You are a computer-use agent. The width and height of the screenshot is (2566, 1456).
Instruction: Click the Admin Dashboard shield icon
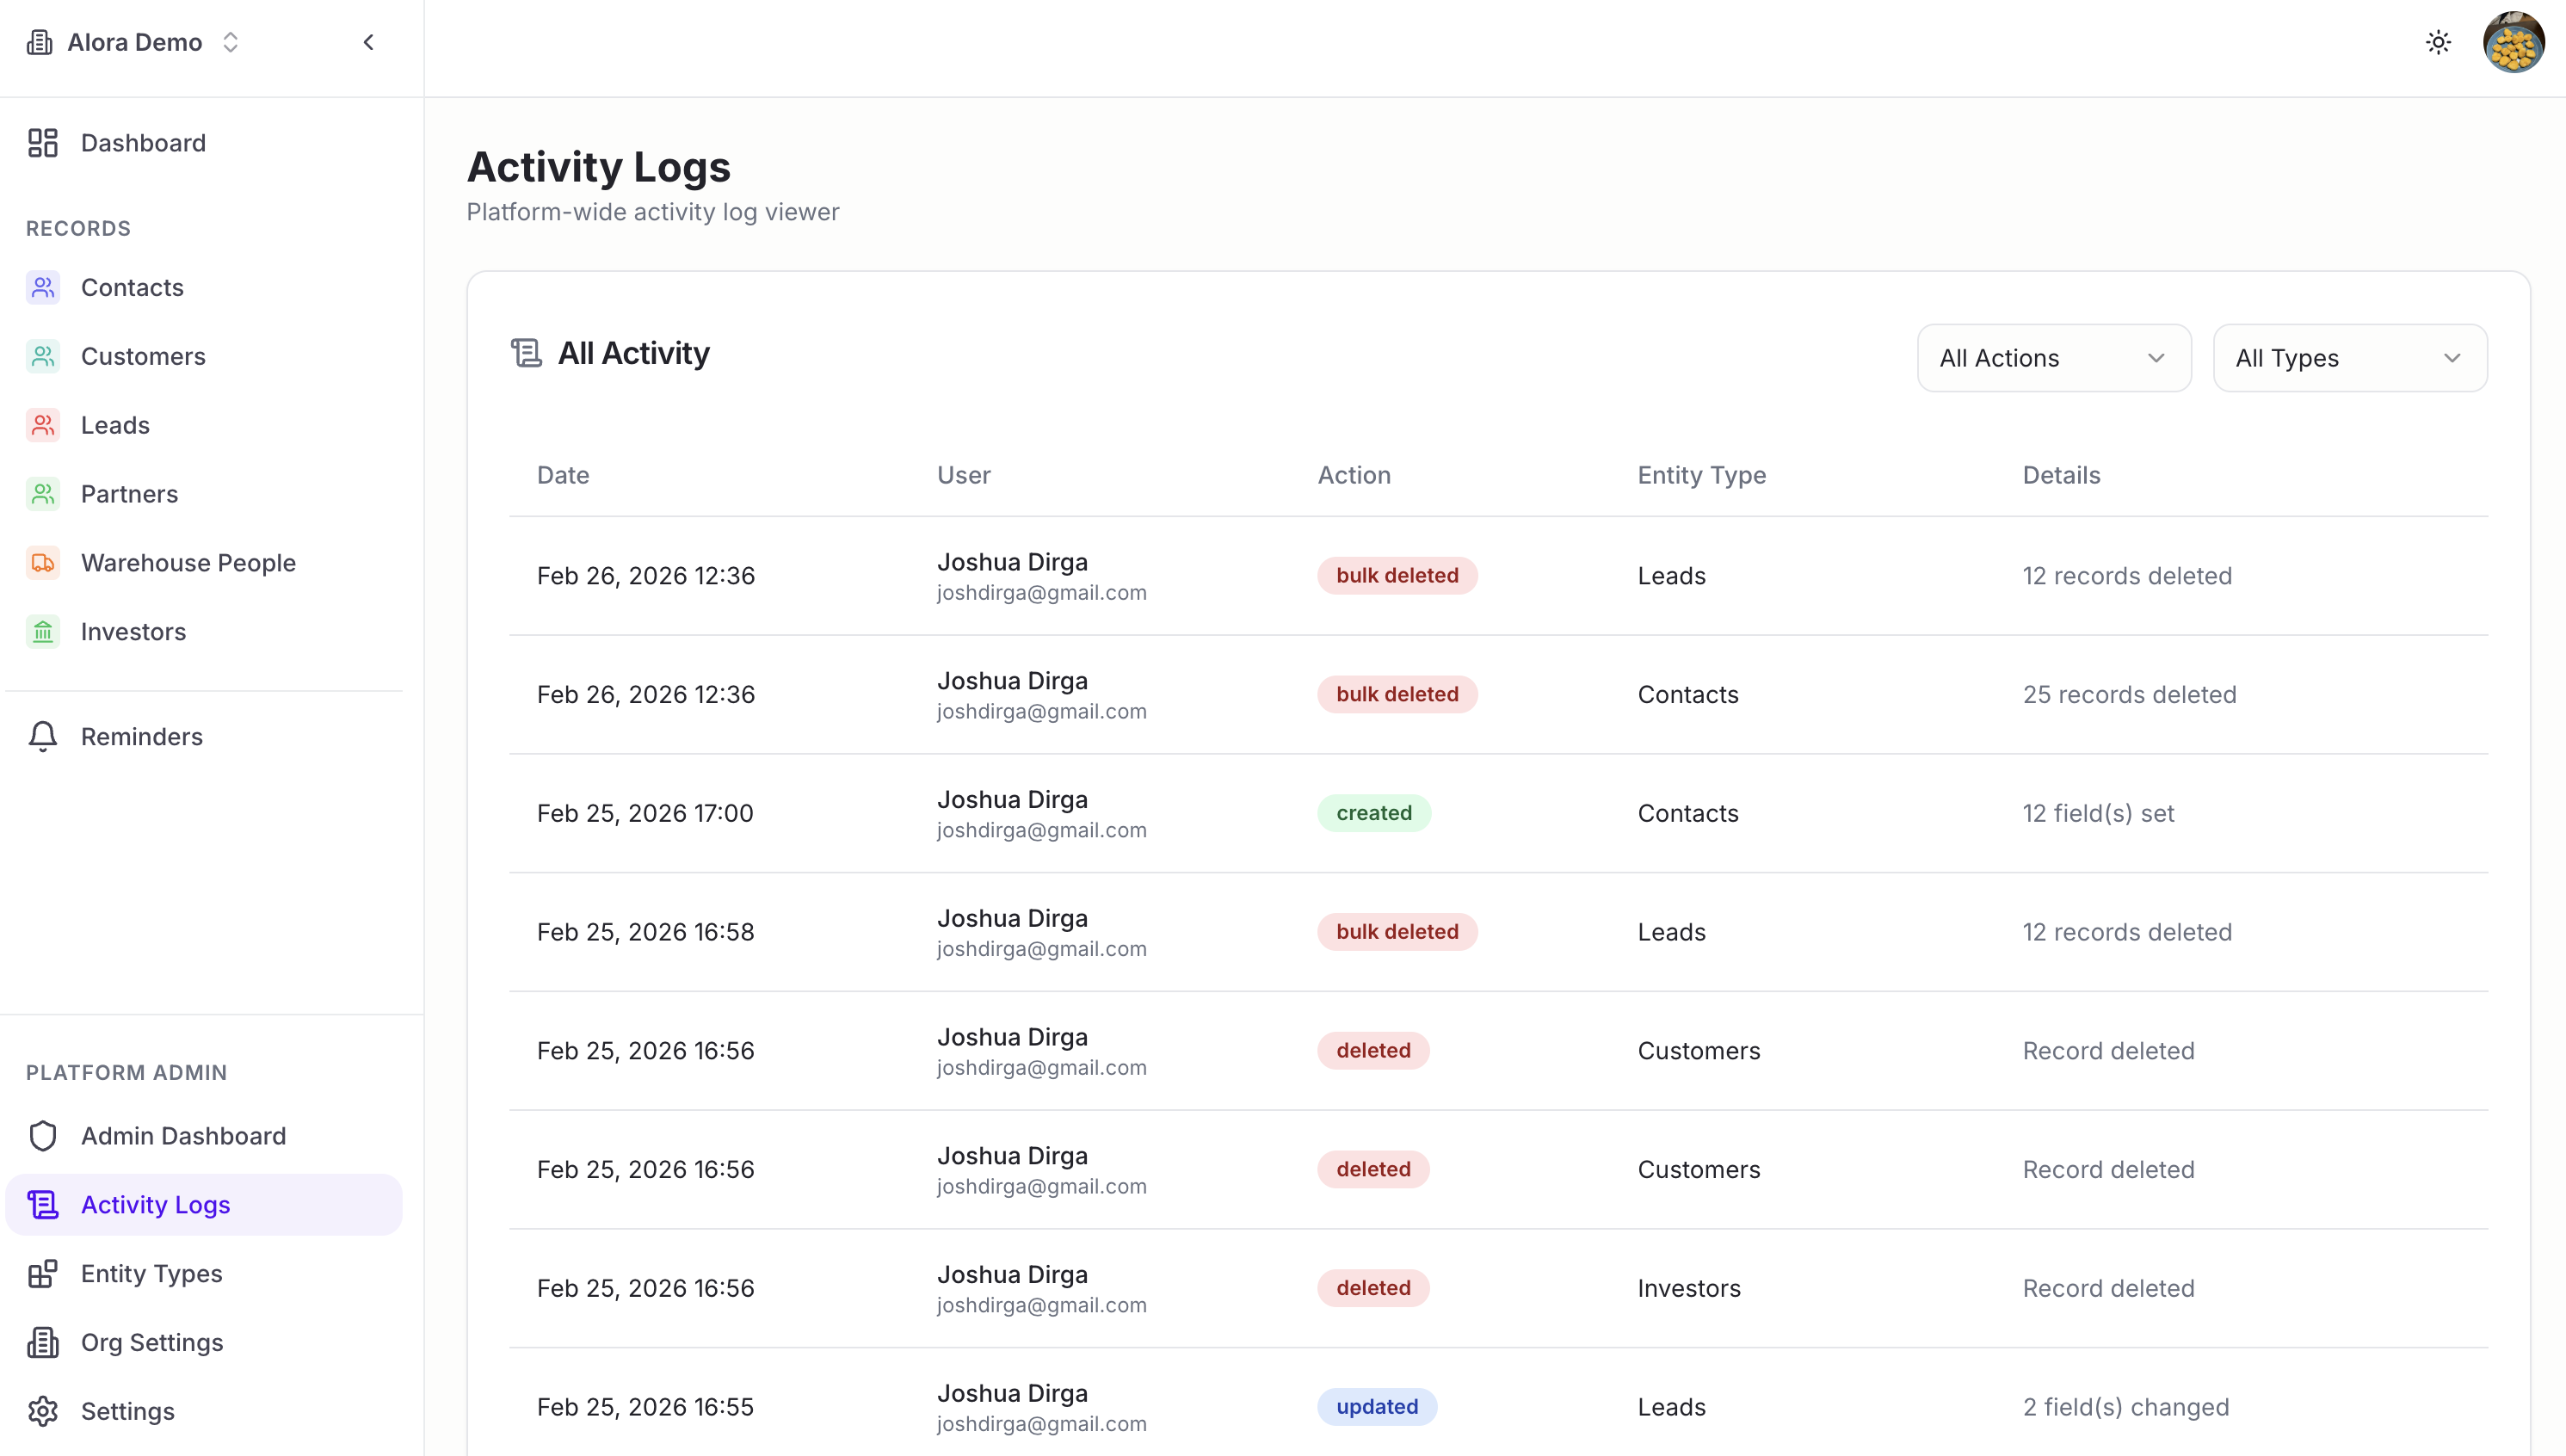42,1136
